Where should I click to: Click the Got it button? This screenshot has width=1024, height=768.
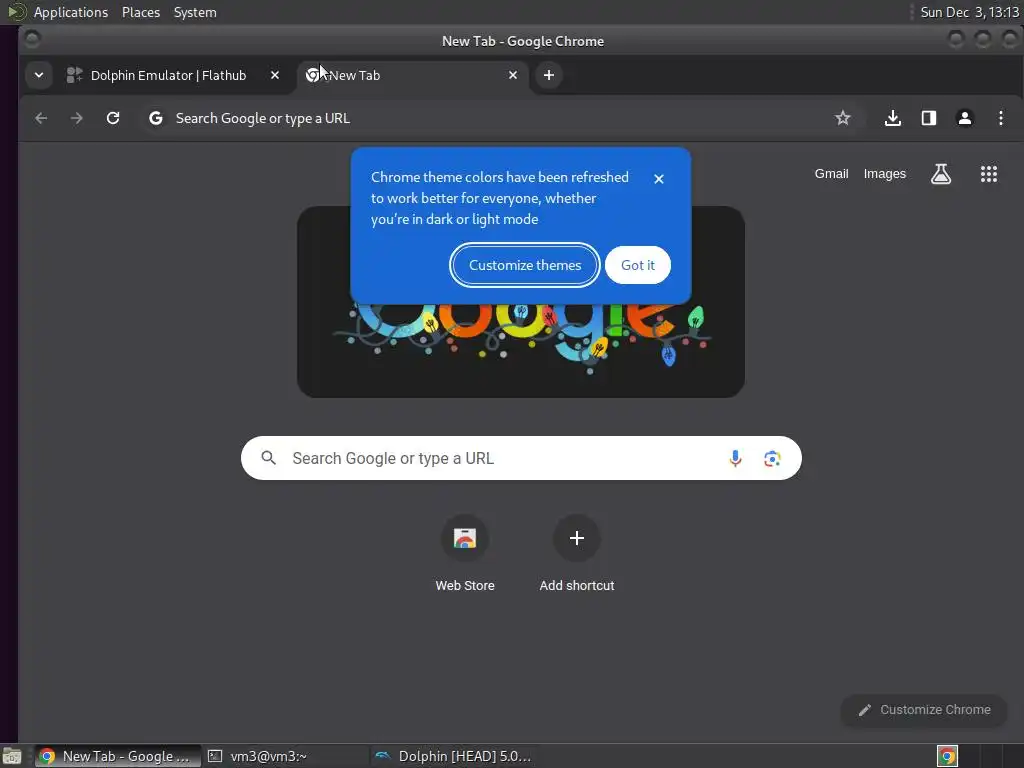pos(637,265)
